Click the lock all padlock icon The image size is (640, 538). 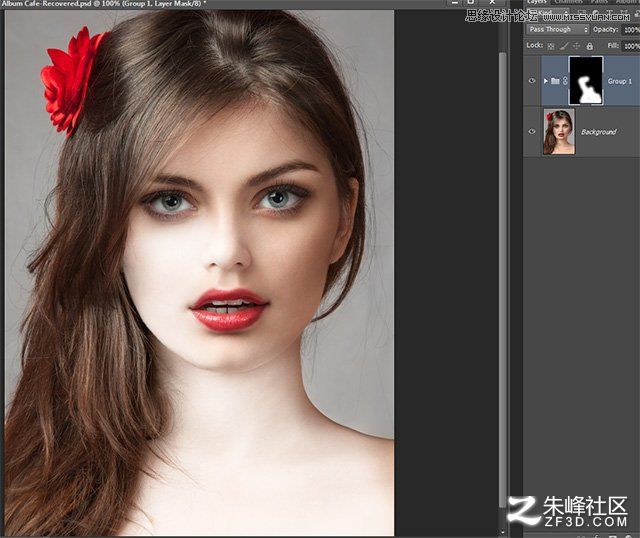[589, 46]
